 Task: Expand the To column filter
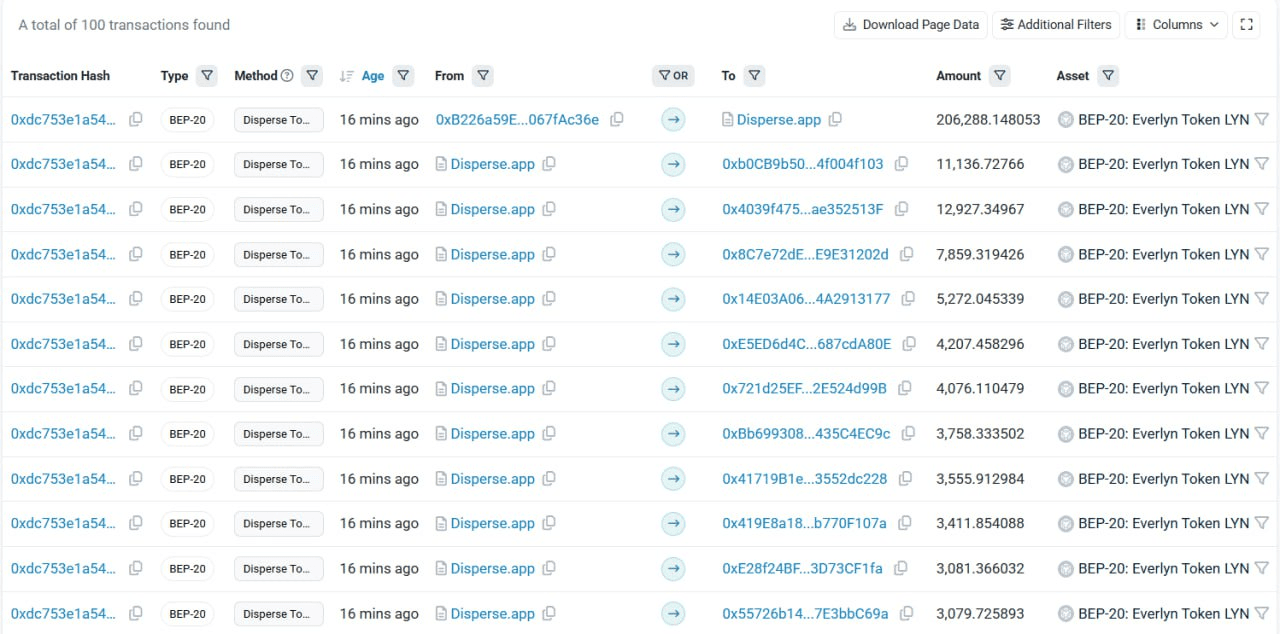point(754,75)
